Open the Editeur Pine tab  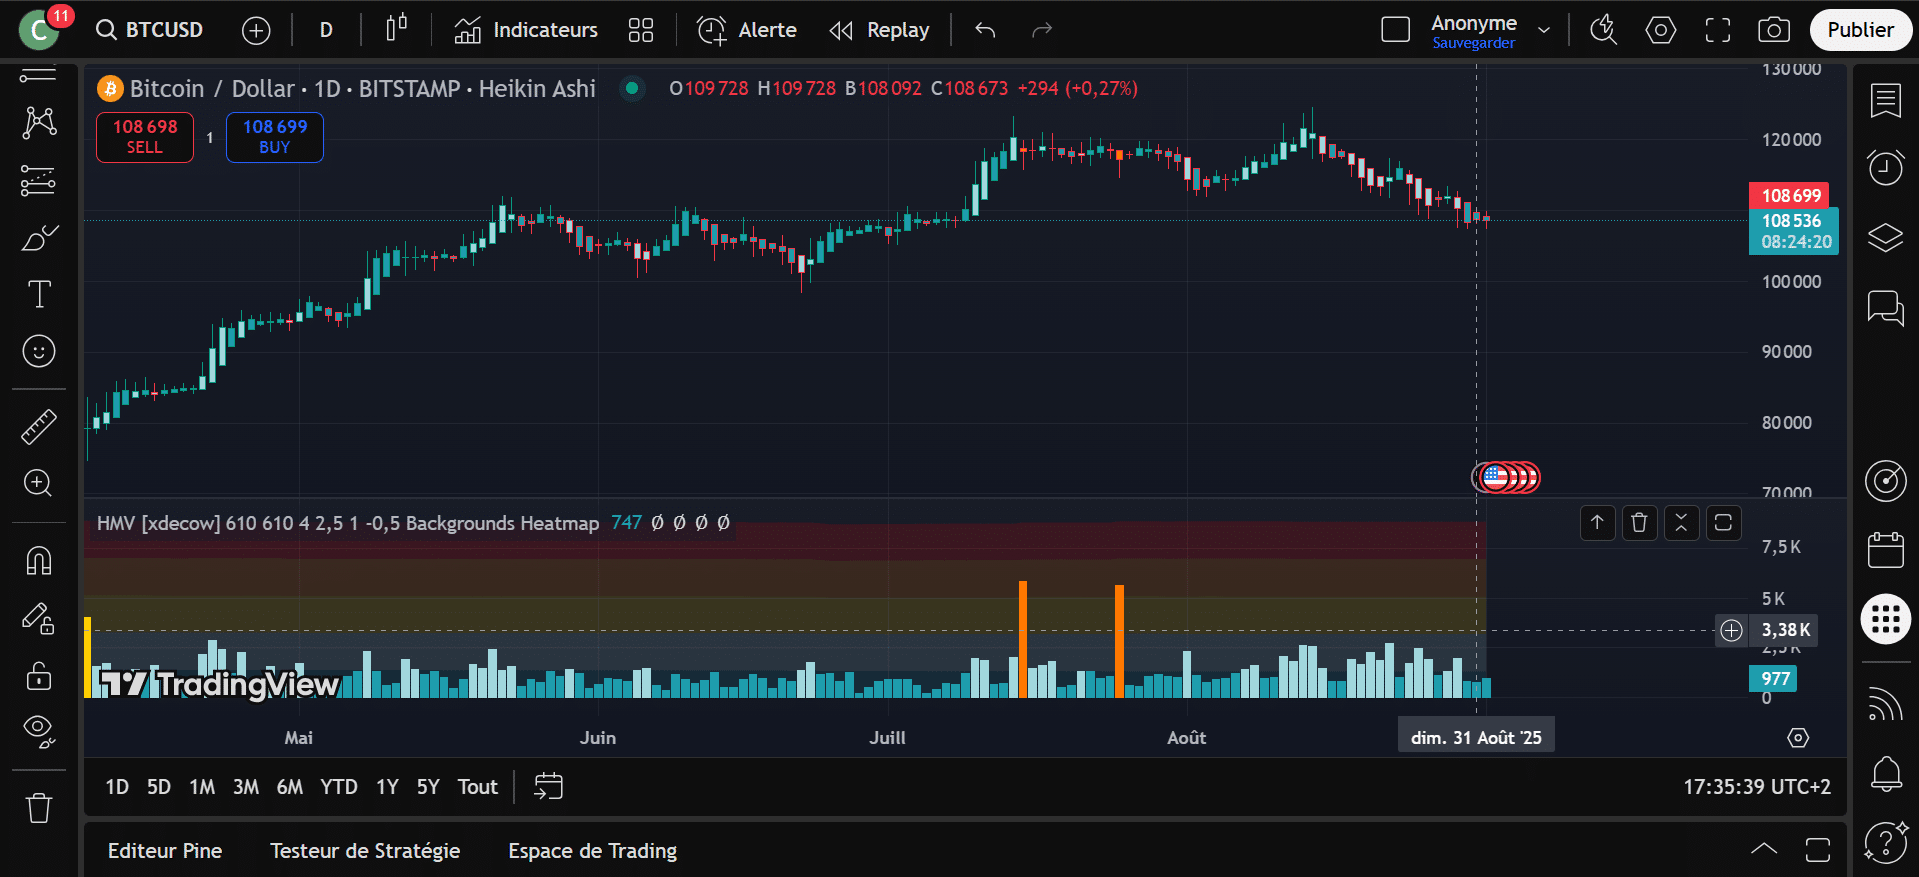coord(165,851)
